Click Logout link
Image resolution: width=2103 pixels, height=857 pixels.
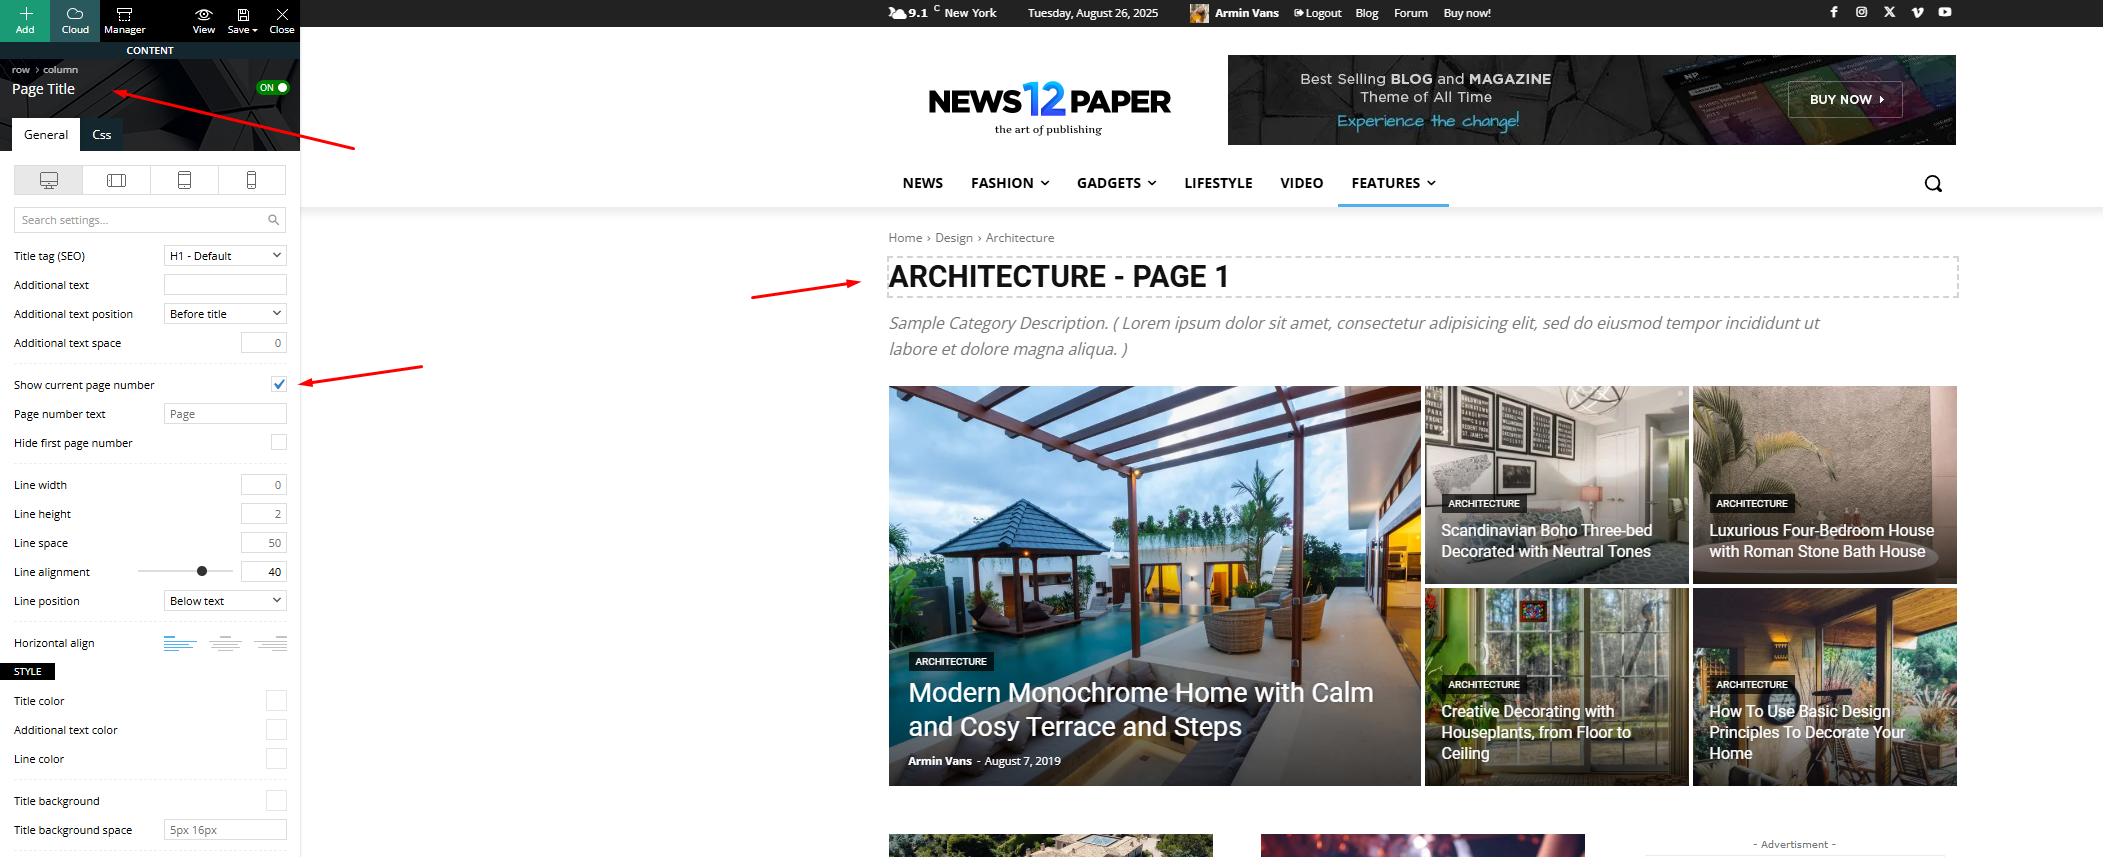[1318, 13]
